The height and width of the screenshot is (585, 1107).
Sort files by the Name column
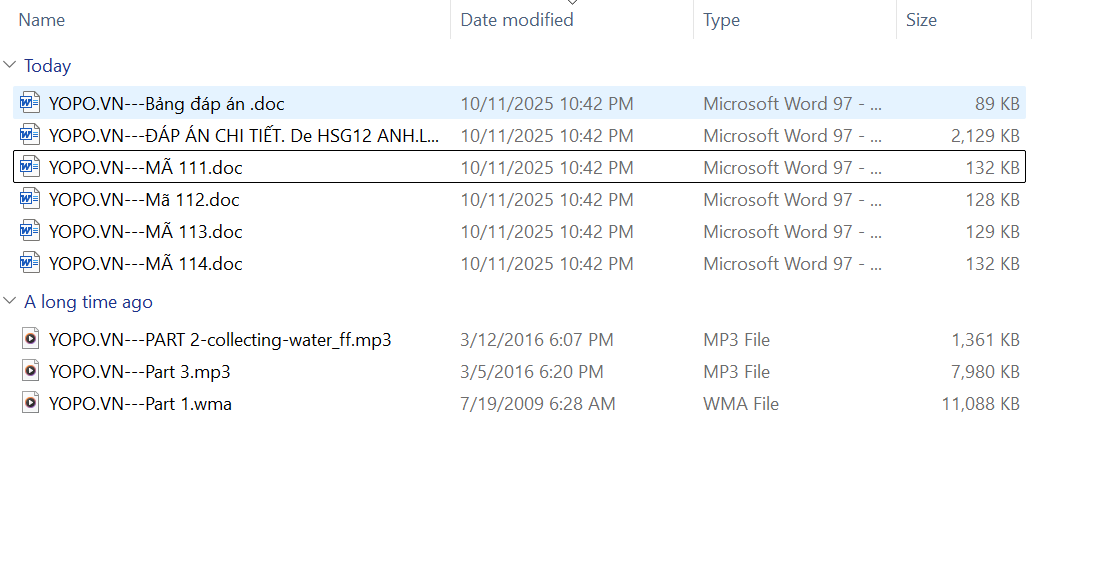click(x=42, y=19)
